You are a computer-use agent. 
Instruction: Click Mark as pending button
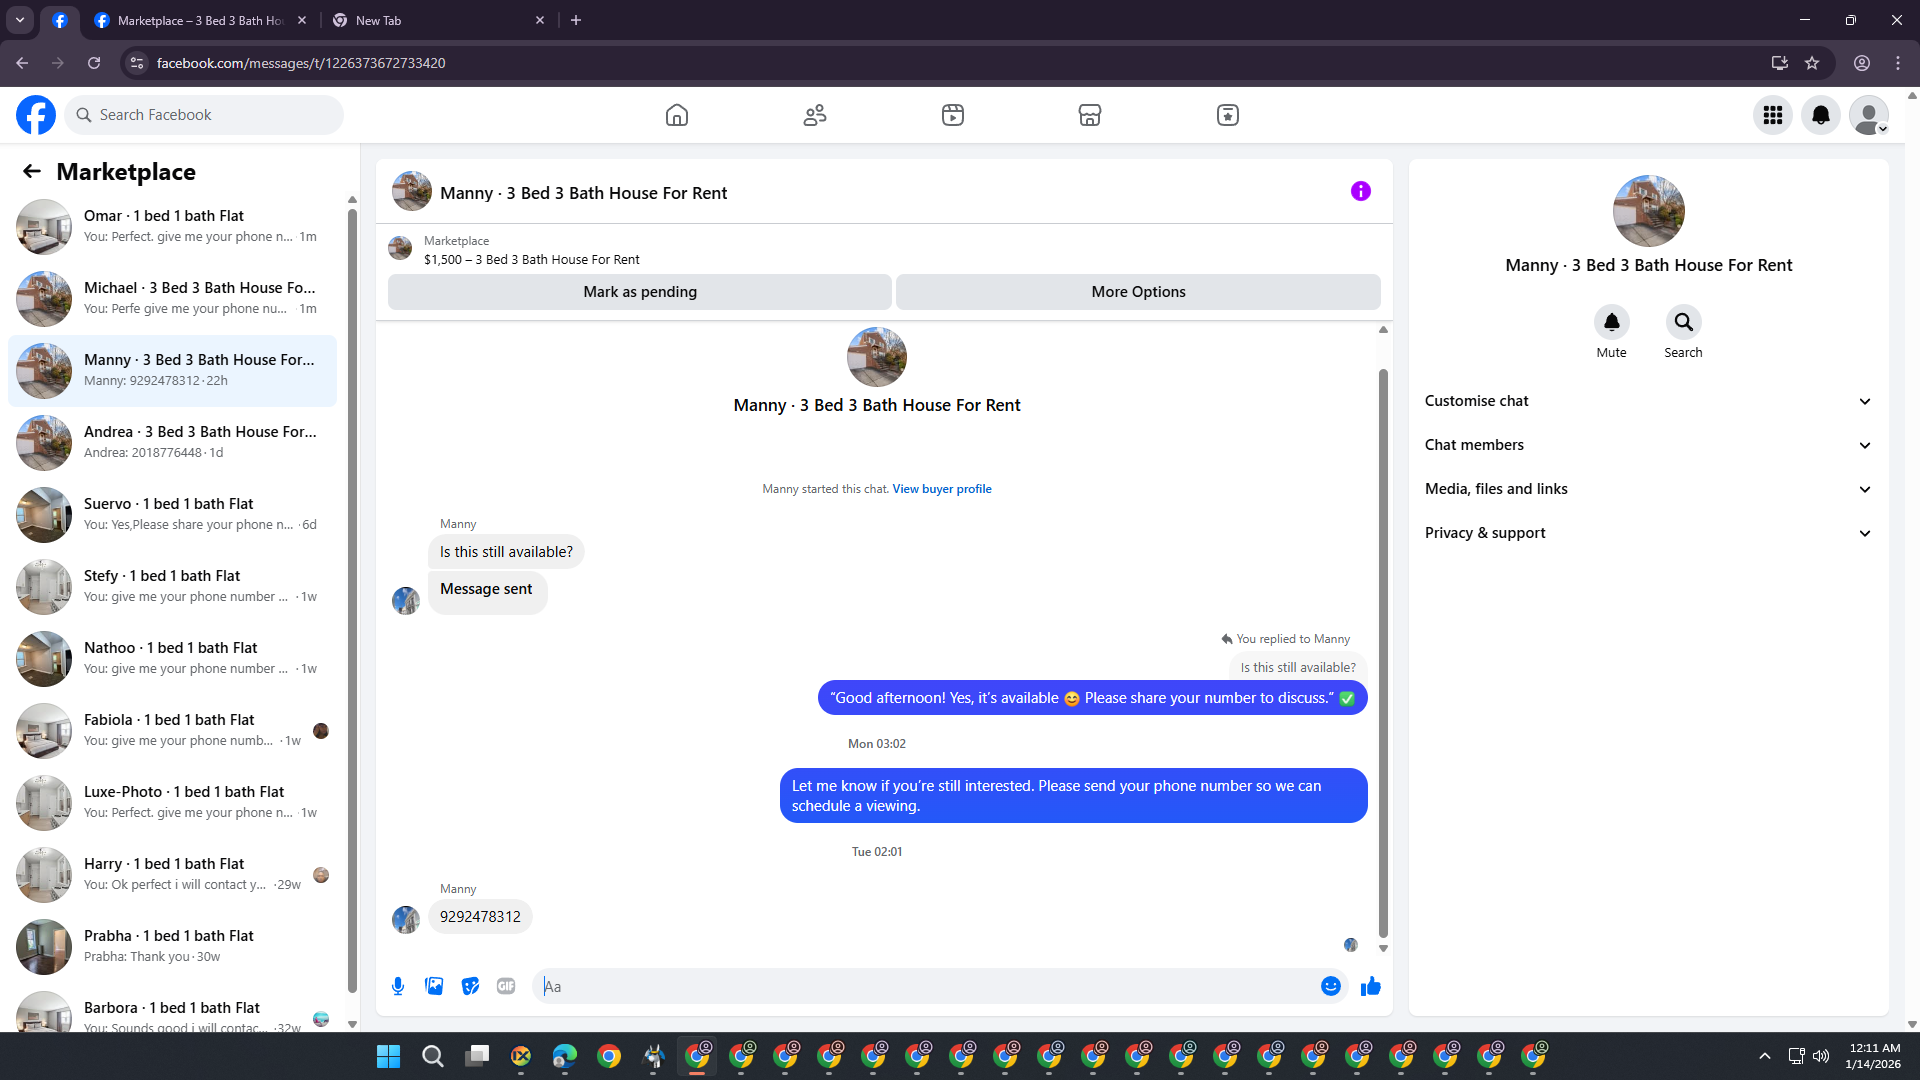tap(639, 292)
